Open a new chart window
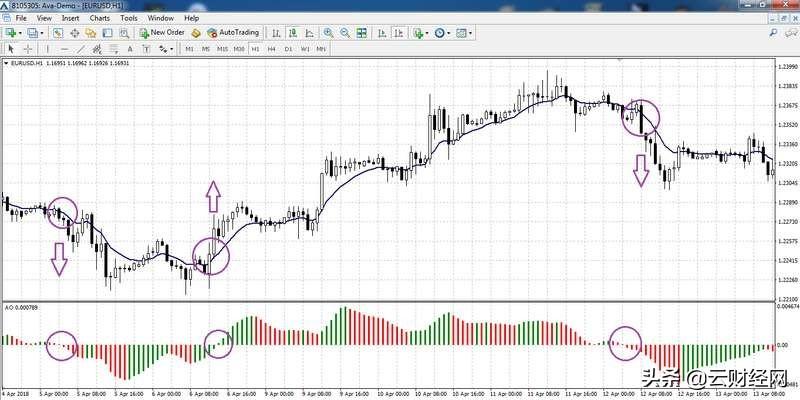The width and height of the screenshot is (800, 400). click(11, 33)
